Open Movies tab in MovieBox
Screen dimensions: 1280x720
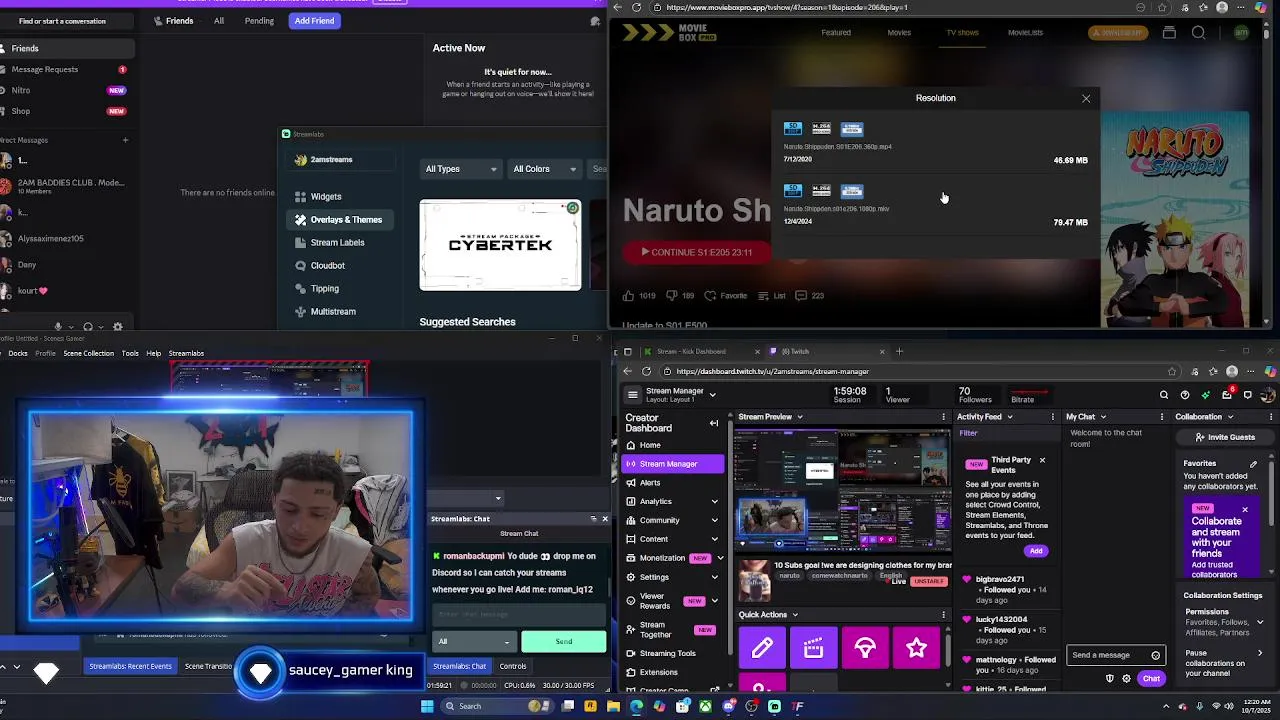[899, 33]
